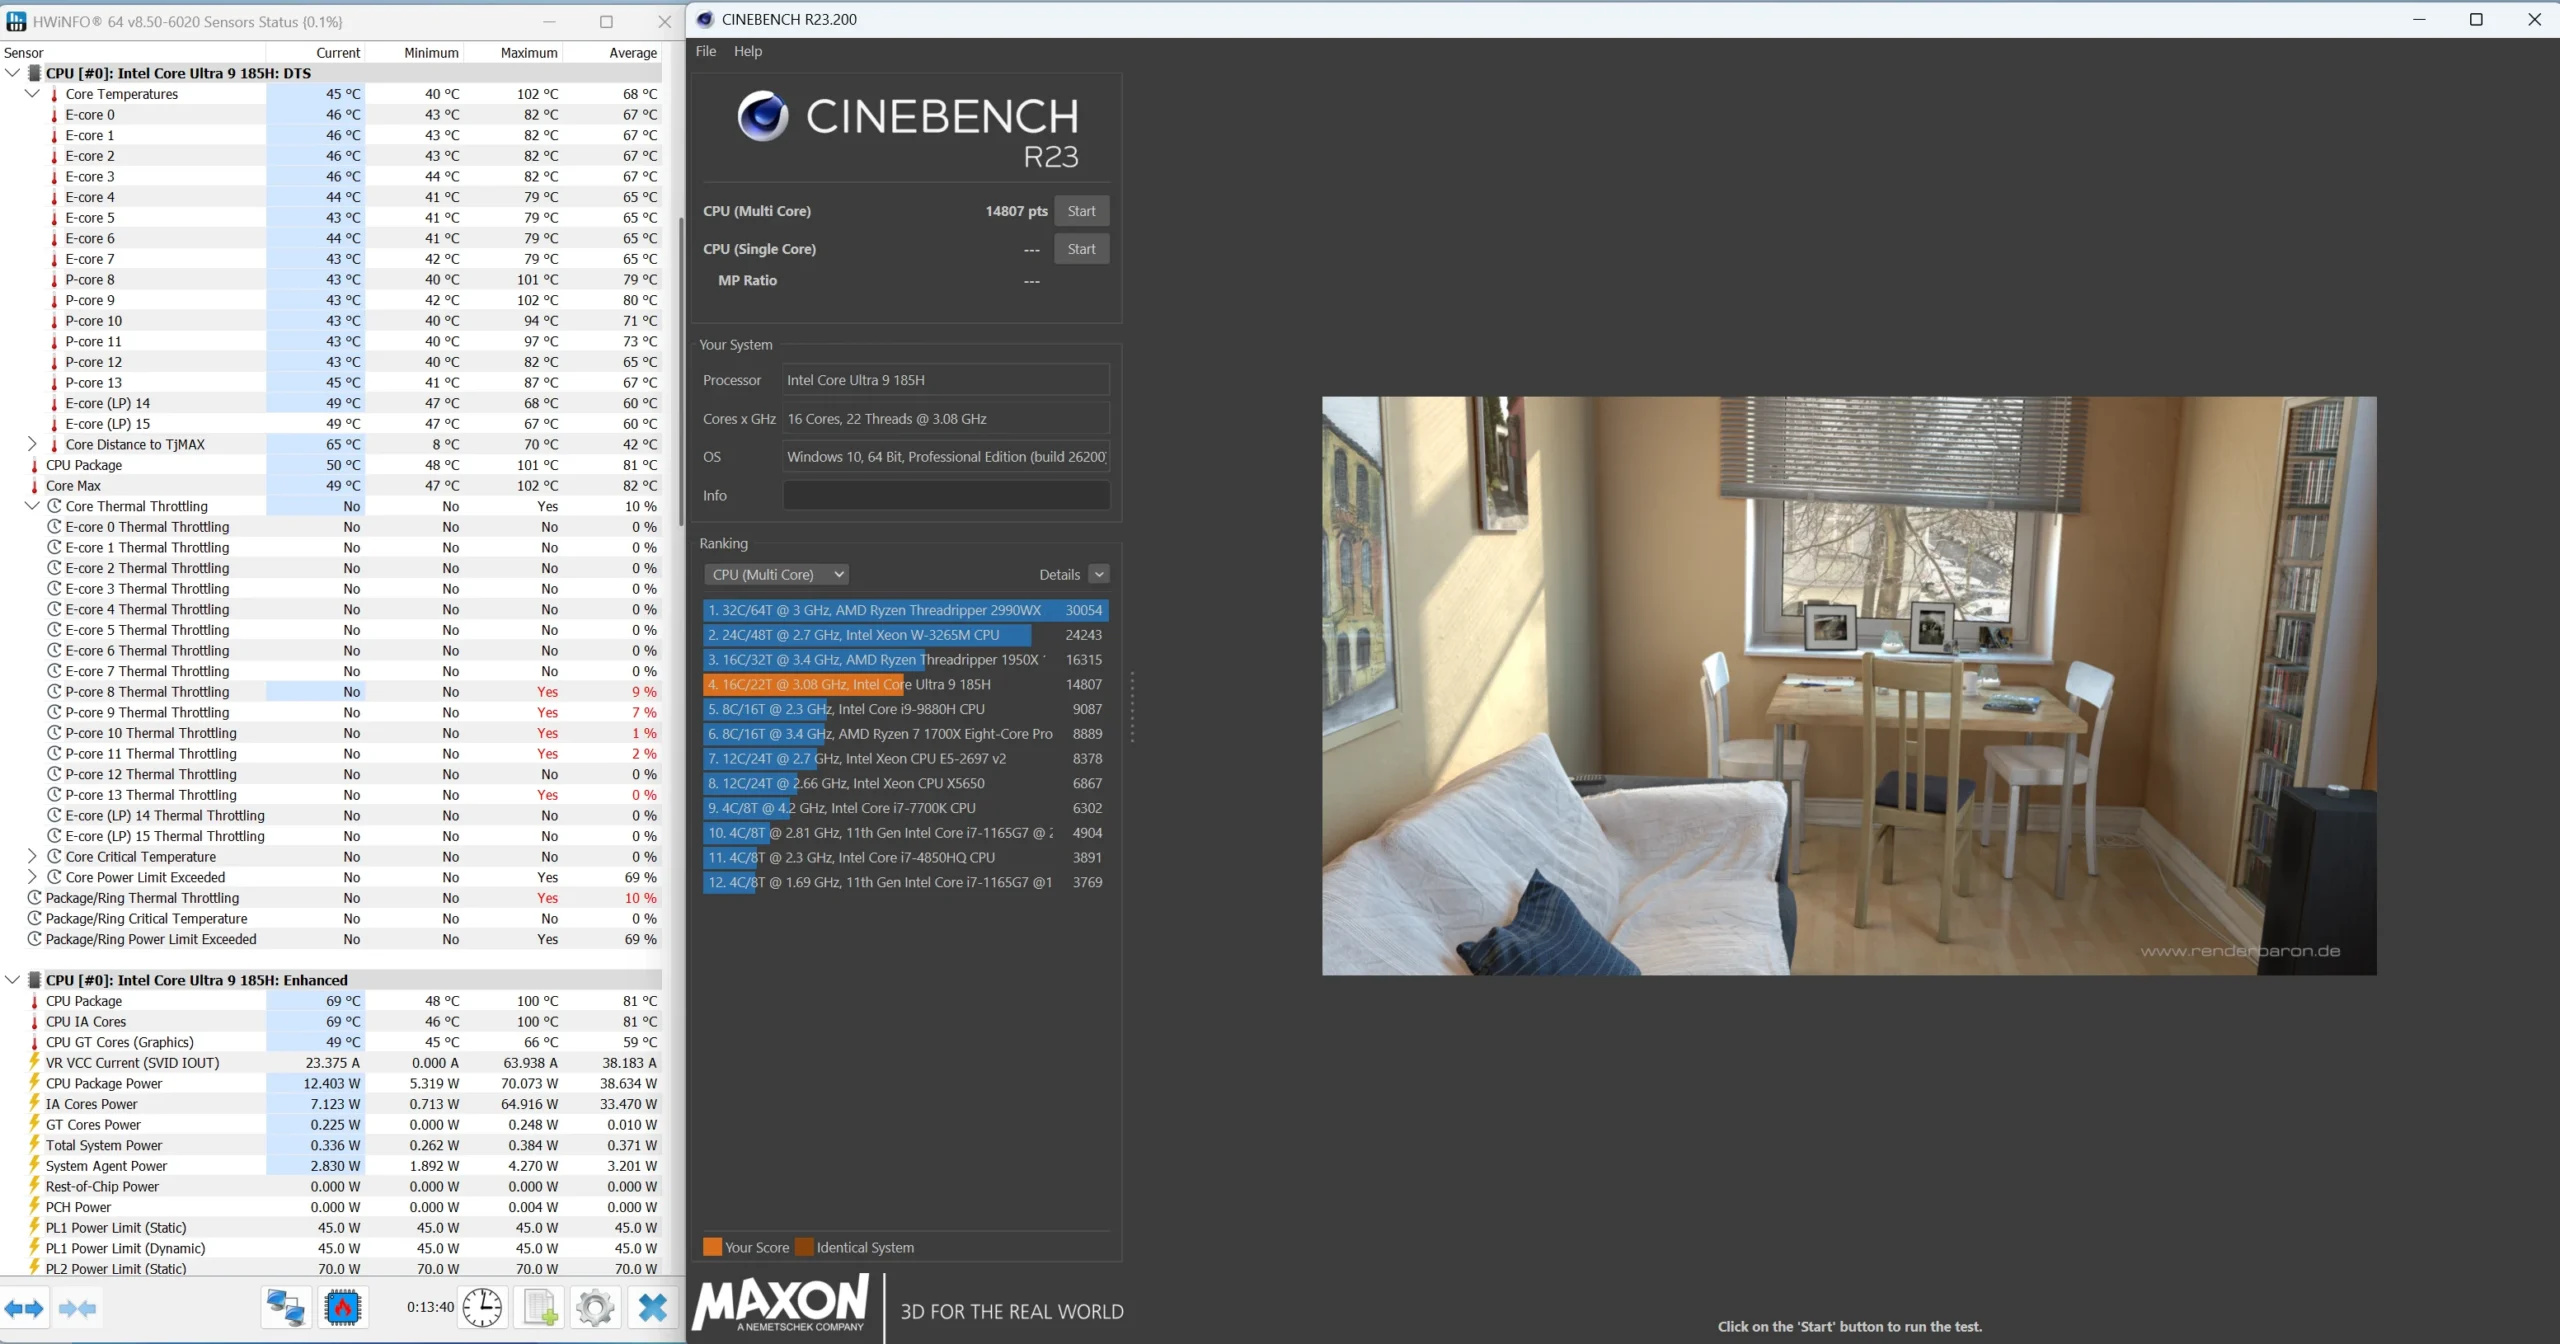
Task: Click the thermometer icon beside CPU GT Cores (Graphics)
Action: tap(35, 1042)
